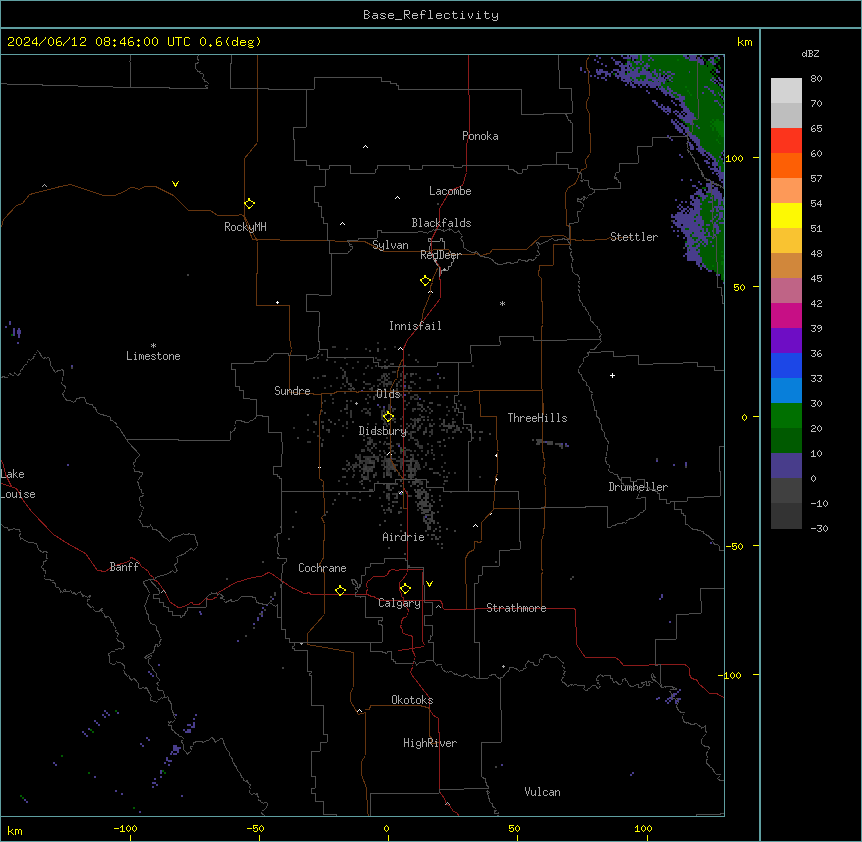Screen dimensions: 862x842
Task: Click the RedDeer city label
Action: coord(440,255)
